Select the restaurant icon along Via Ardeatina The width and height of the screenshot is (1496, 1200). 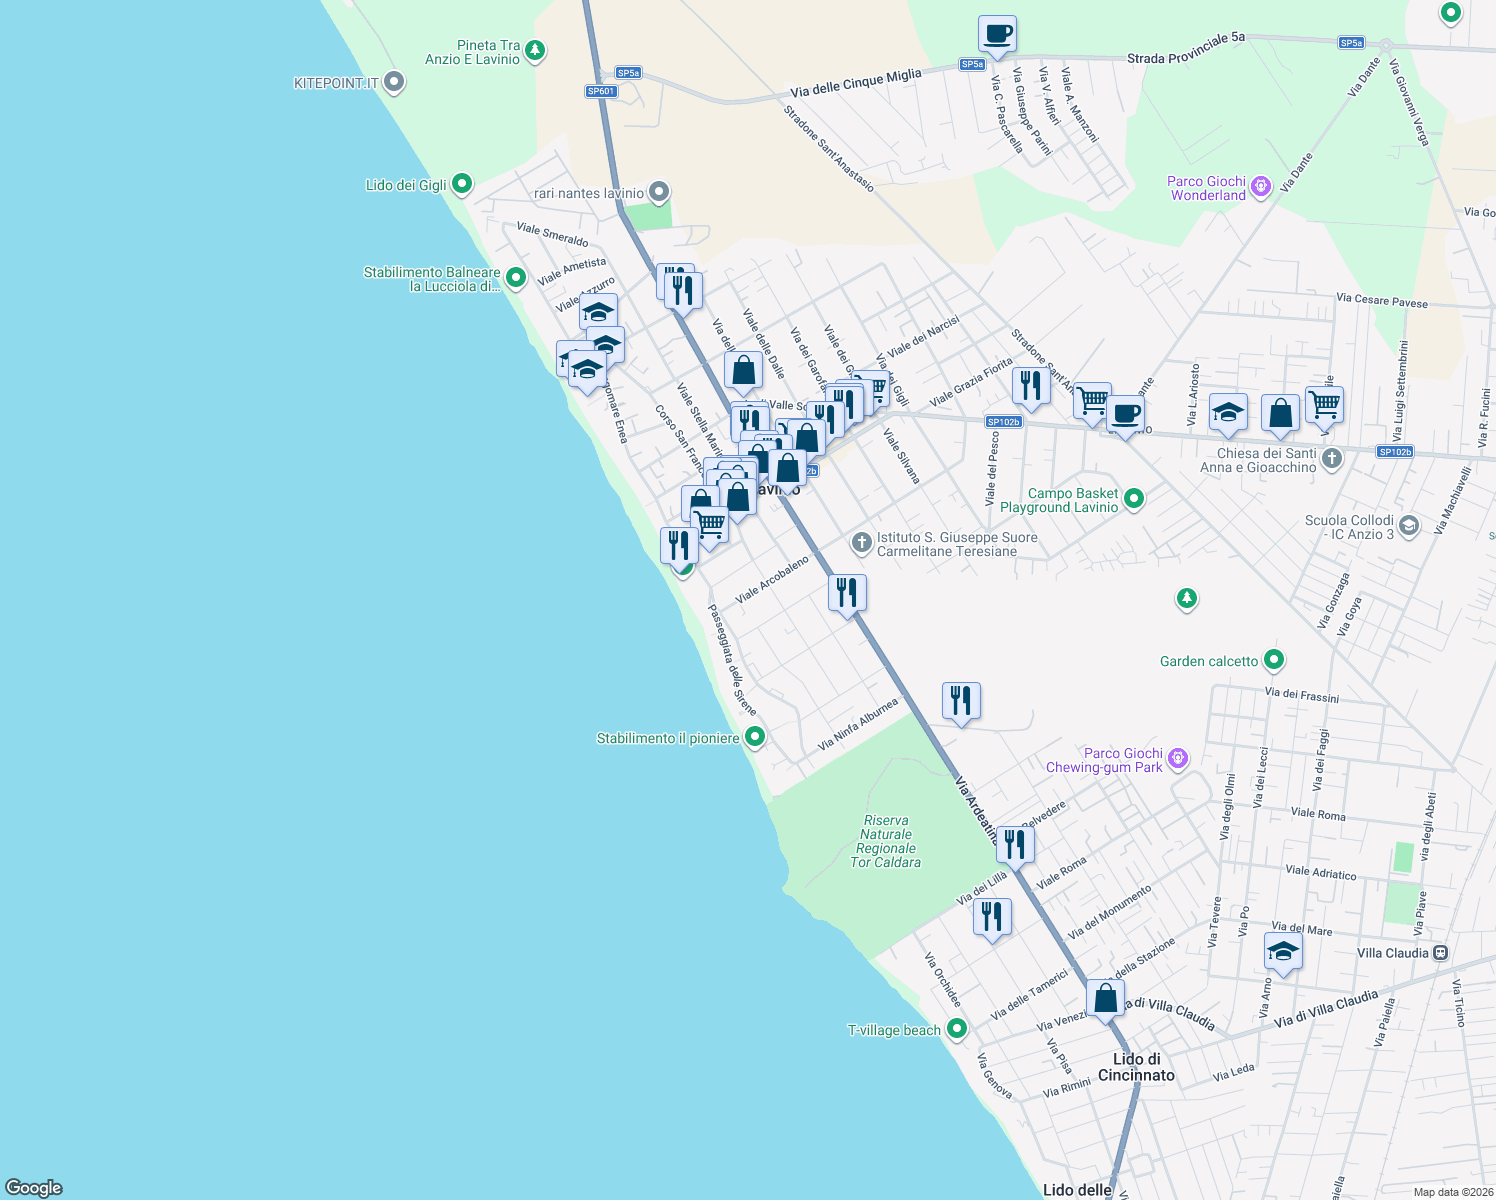point(1015,843)
